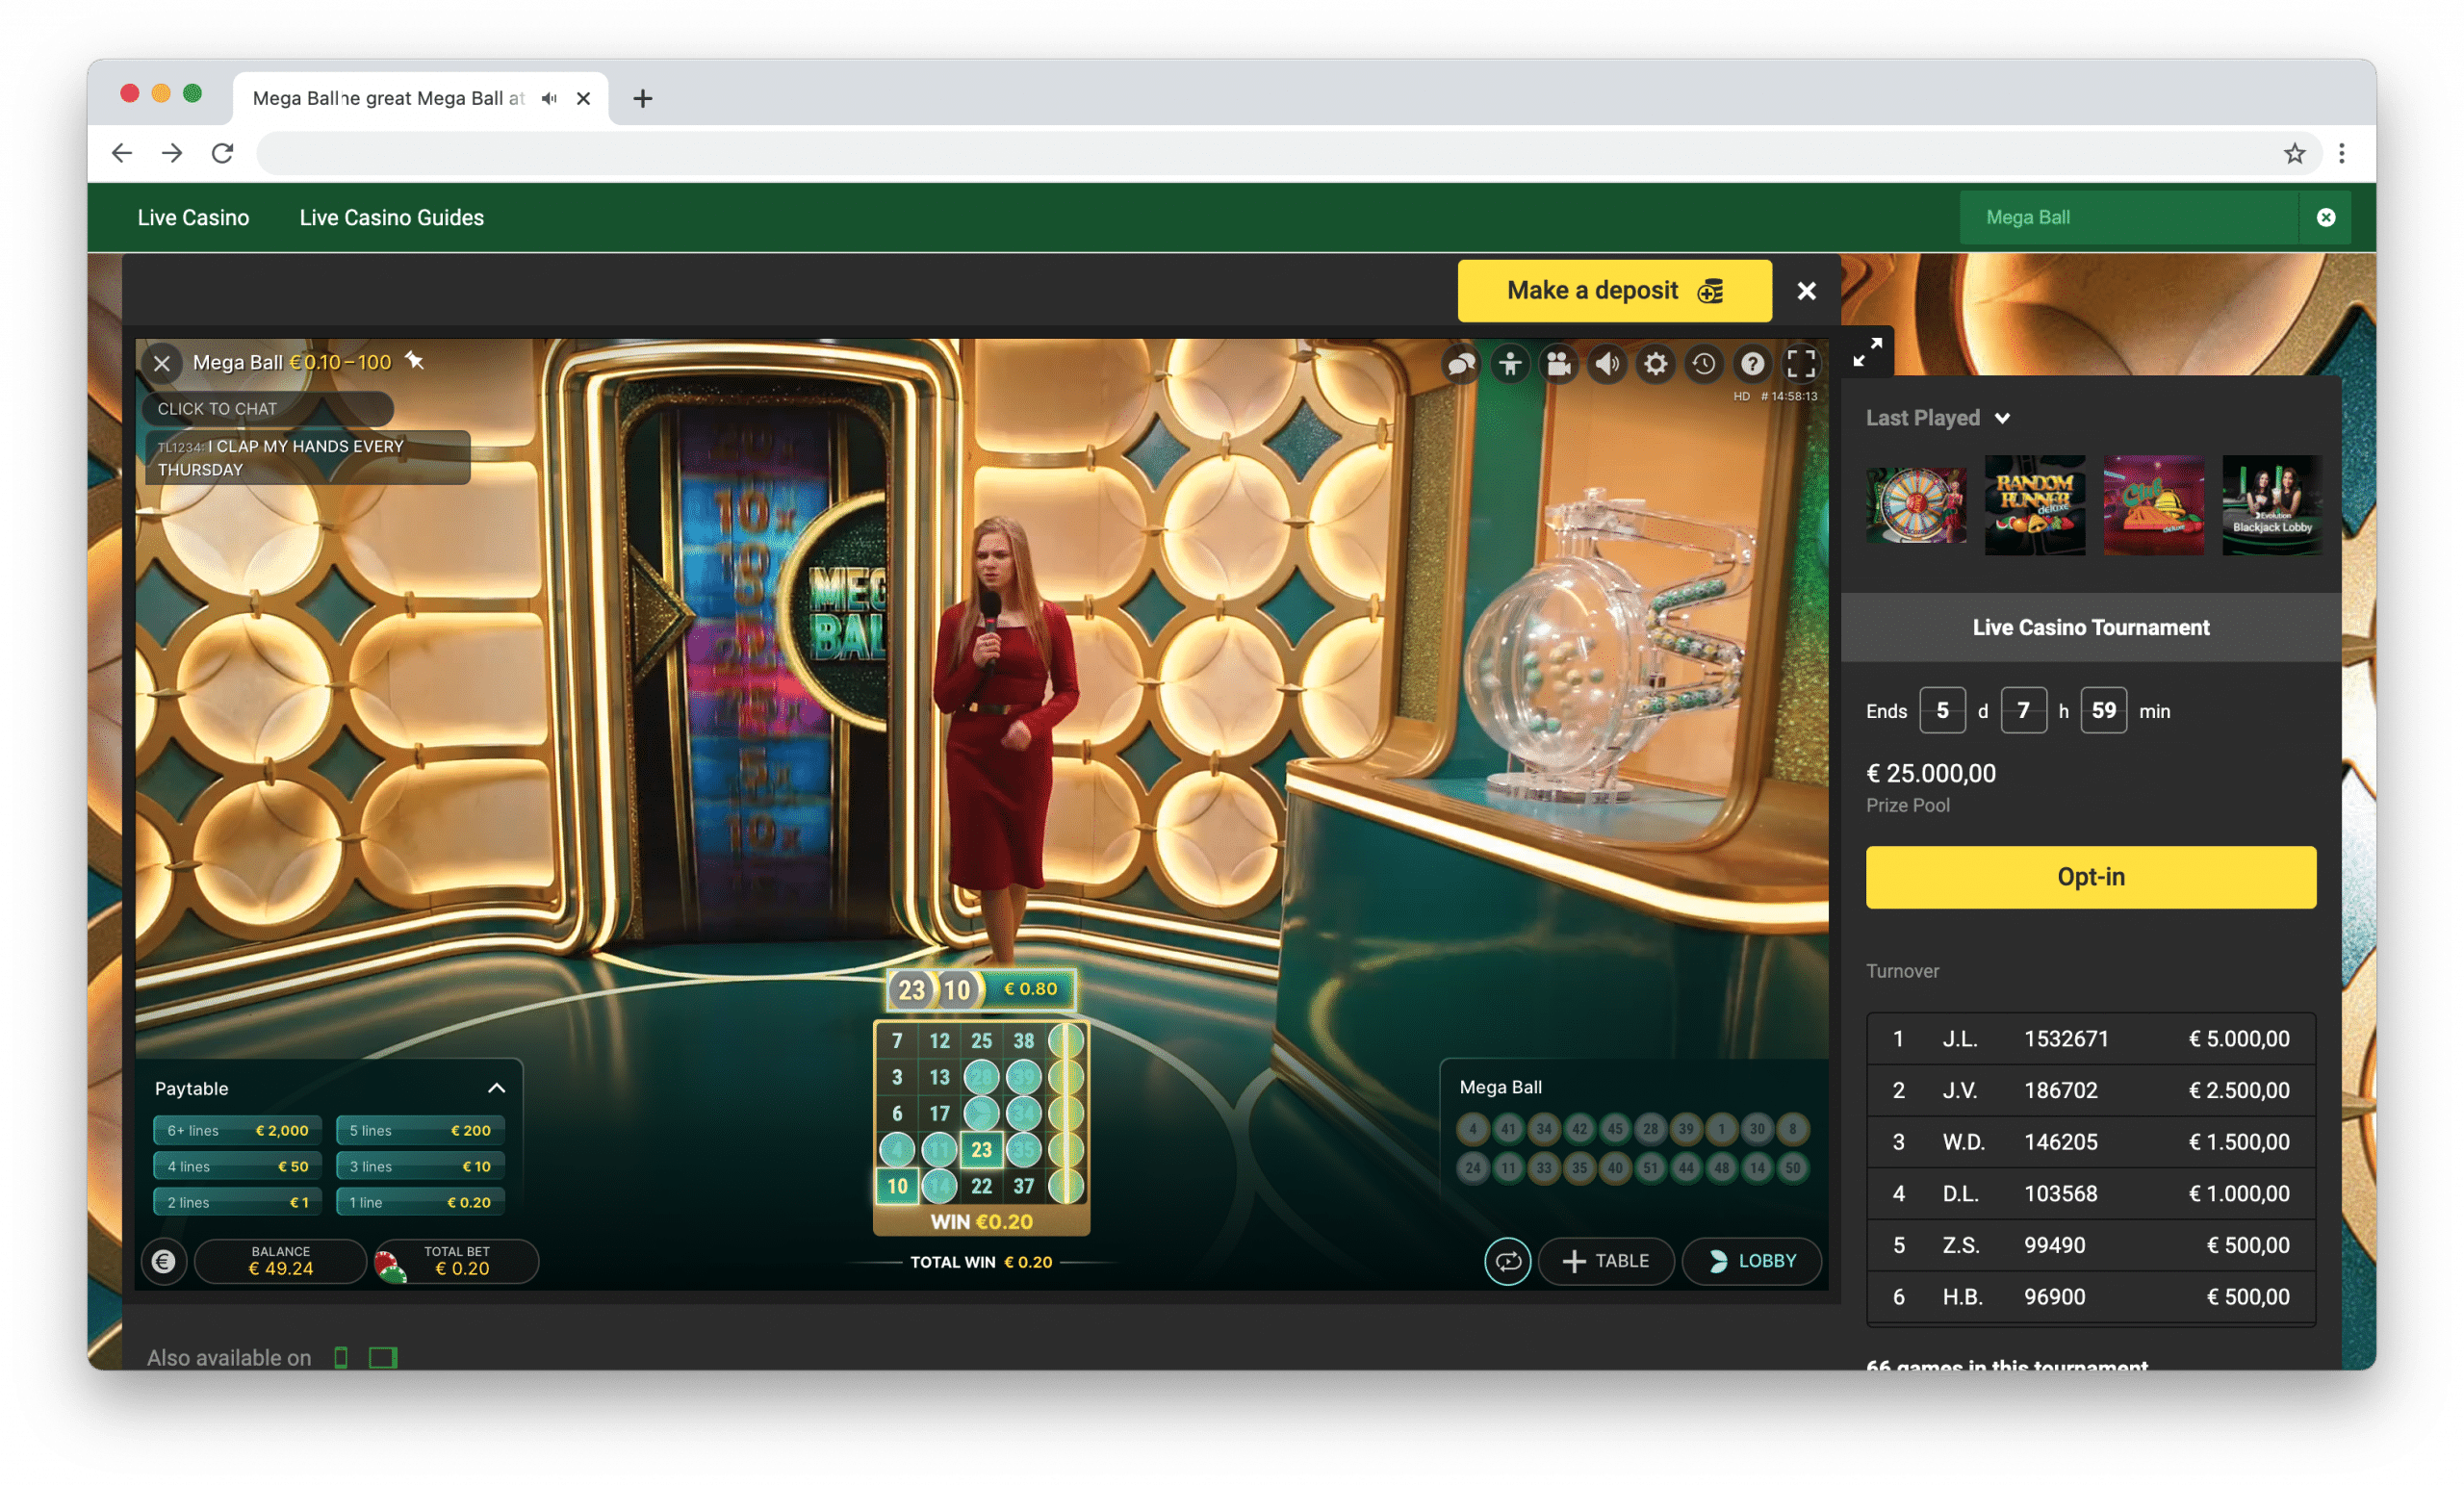The height and width of the screenshot is (1486, 2464).
Task: Click the 1 line € 0.20 paytable row
Action: [420, 1202]
